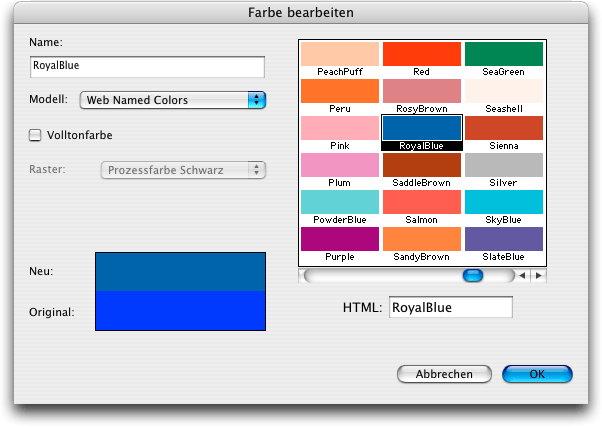602x427 pixels.
Task: Open the Modell dropdown
Action: coord(173,100)
